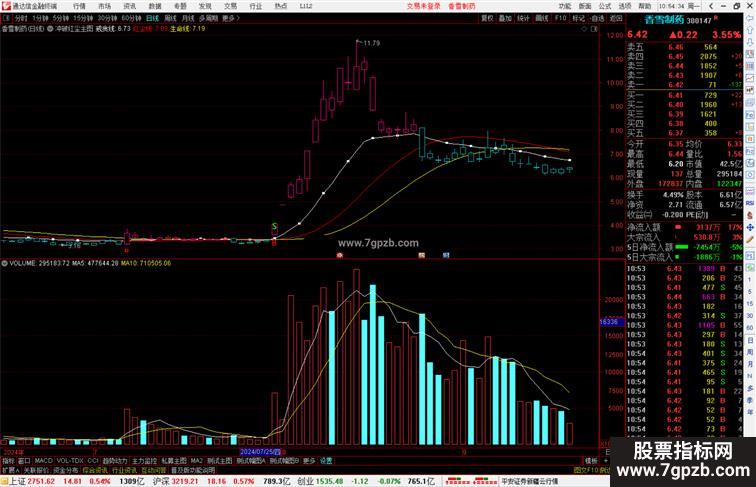The image size is (756, 487).
Task: Click the 平安证券新疆云行情 server status
Action: coord(529,481)
